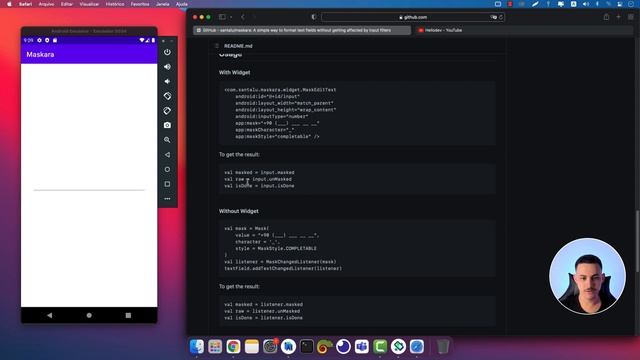The image size is (640, 360).
Task: Open Safari share icon
Action: click(x=607, y=17)
